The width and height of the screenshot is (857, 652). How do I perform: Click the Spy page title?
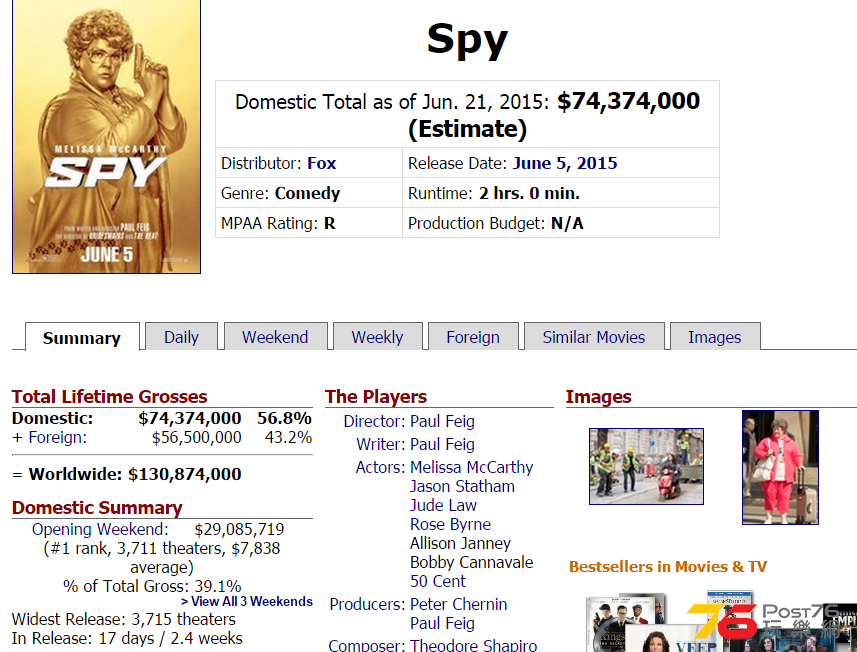point(467,39)
